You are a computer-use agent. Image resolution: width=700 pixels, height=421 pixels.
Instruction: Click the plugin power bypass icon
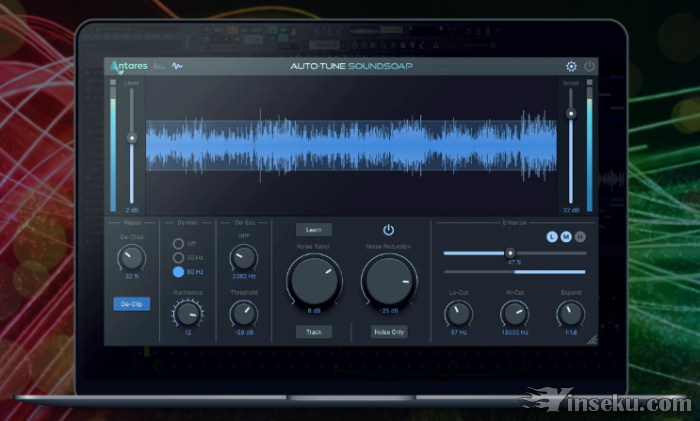tap(588, 66)
